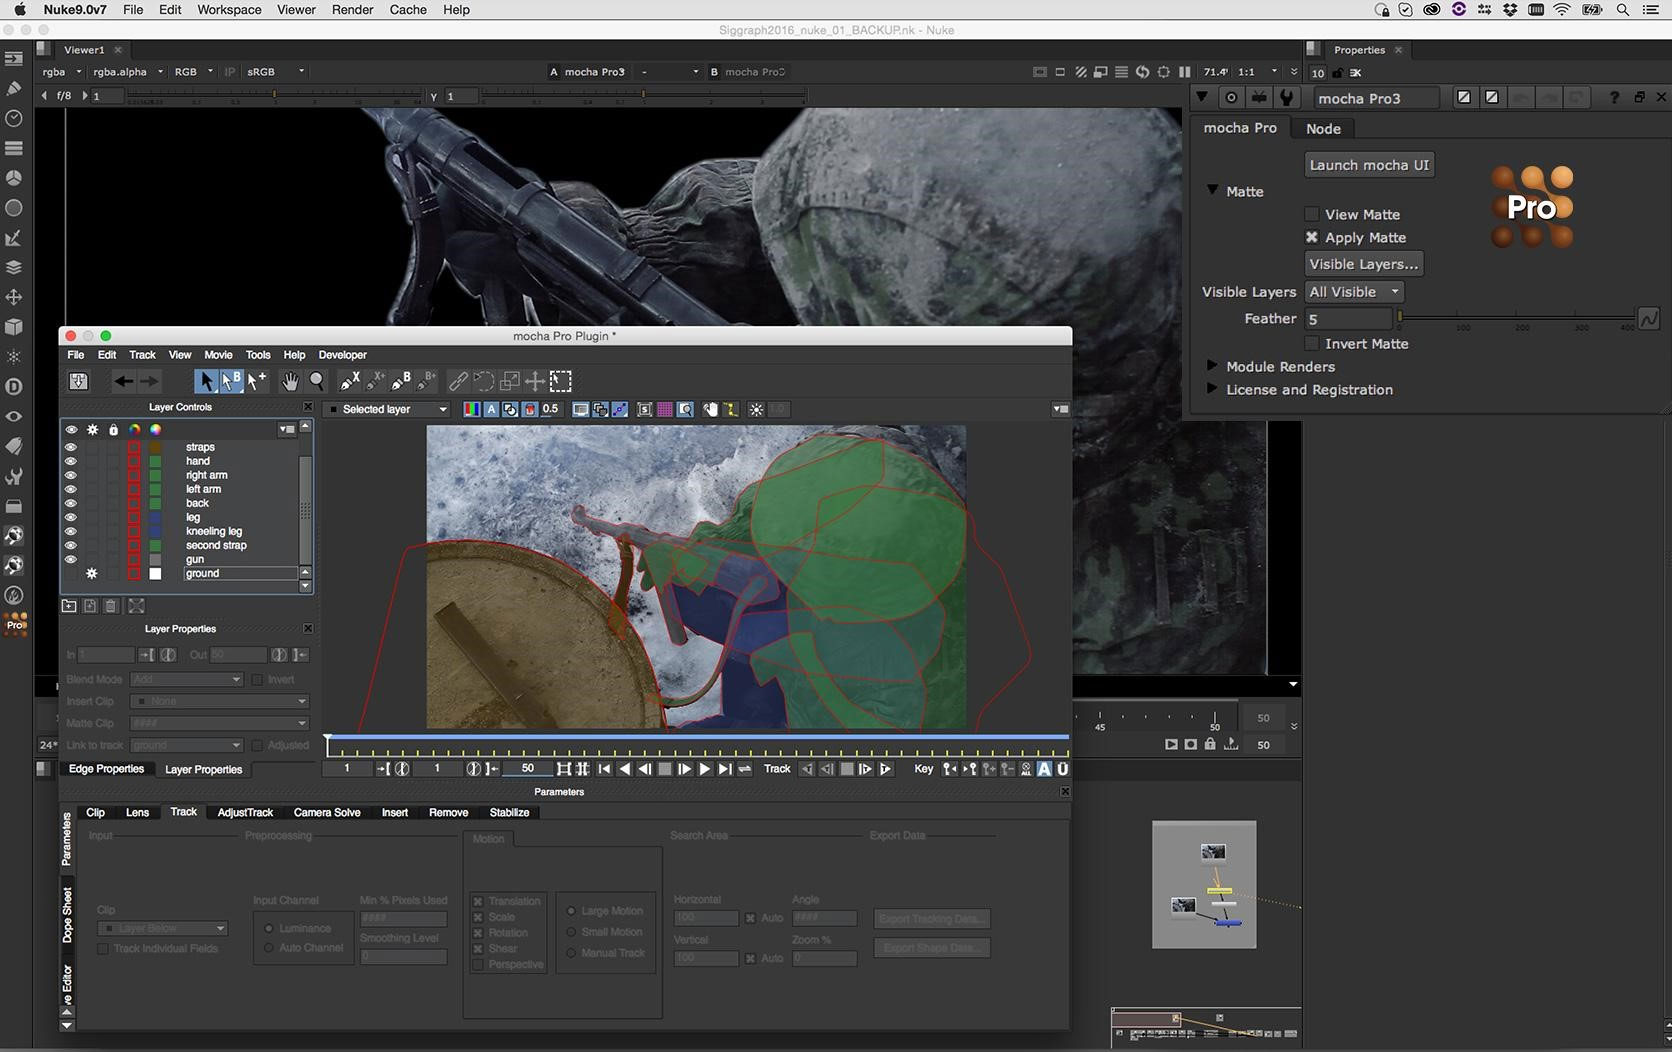Viewport: 1672px width, 1052px height.
Task: Open the Track menu in mocha plugin
Action: (x=142, y=355)
